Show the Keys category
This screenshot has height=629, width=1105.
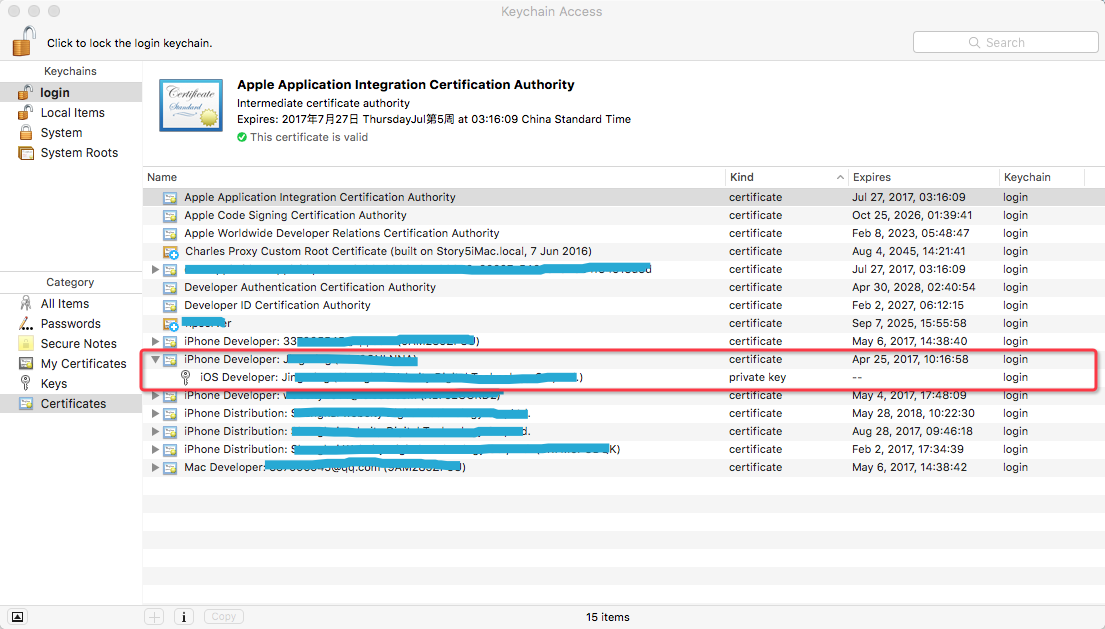click(70, 383)
